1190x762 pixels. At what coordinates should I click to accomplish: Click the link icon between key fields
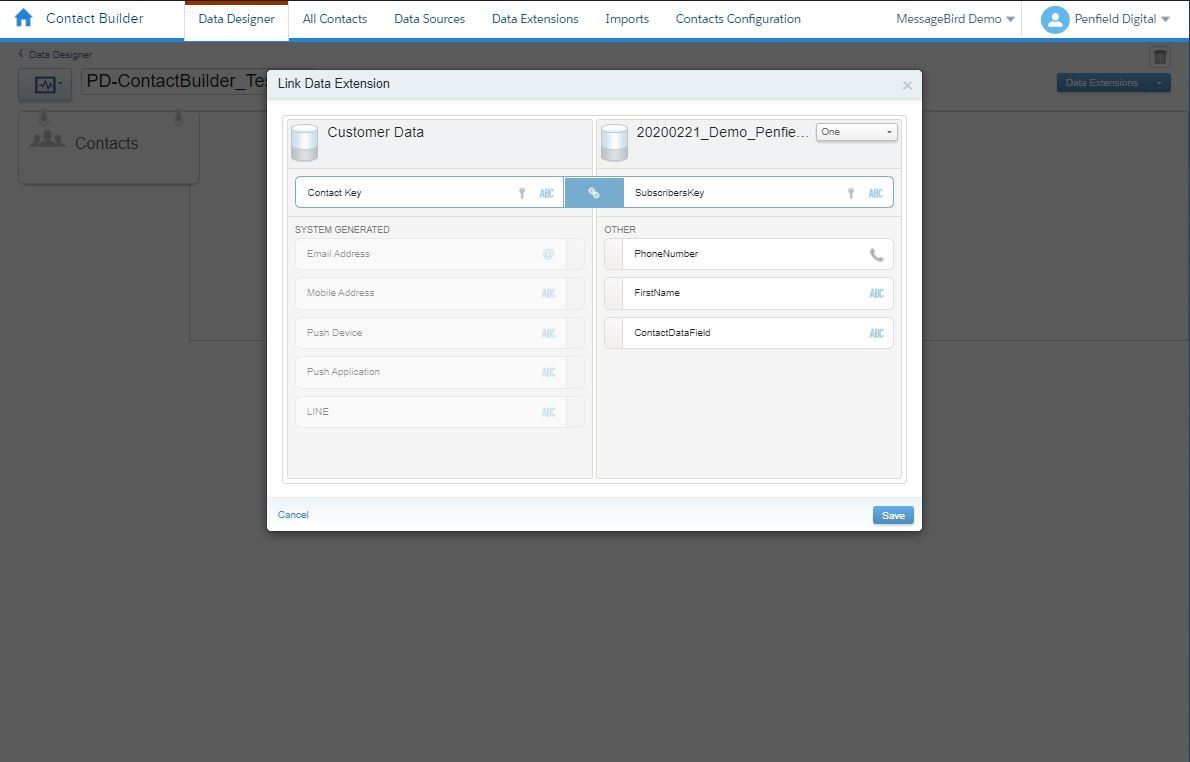pos(593,193)
